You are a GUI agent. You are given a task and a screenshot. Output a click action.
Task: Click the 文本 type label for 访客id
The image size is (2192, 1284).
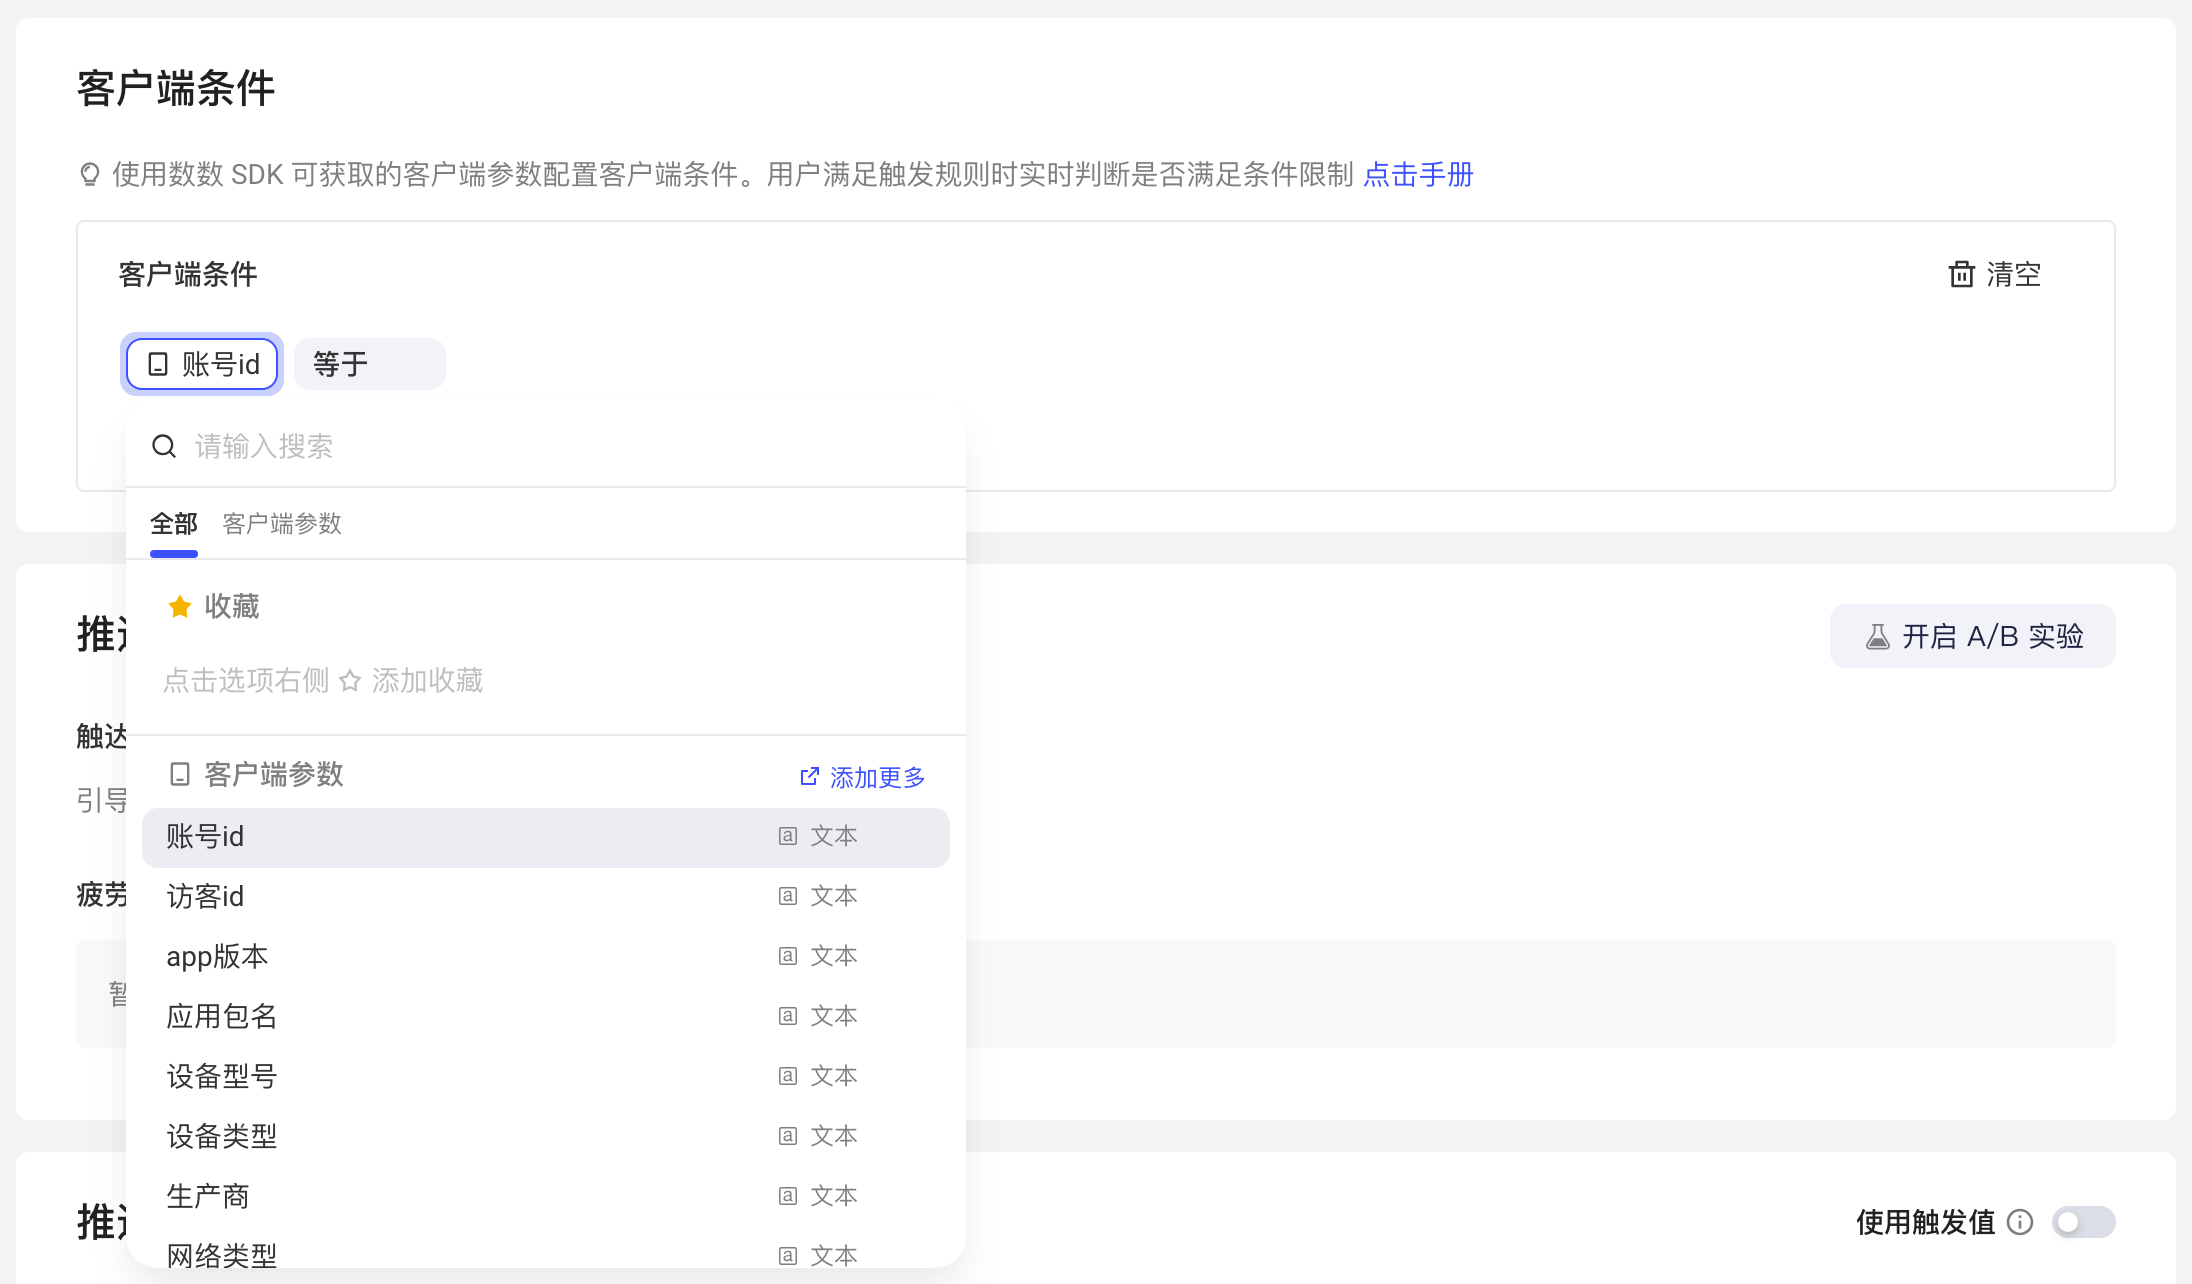tap(834, 896)
